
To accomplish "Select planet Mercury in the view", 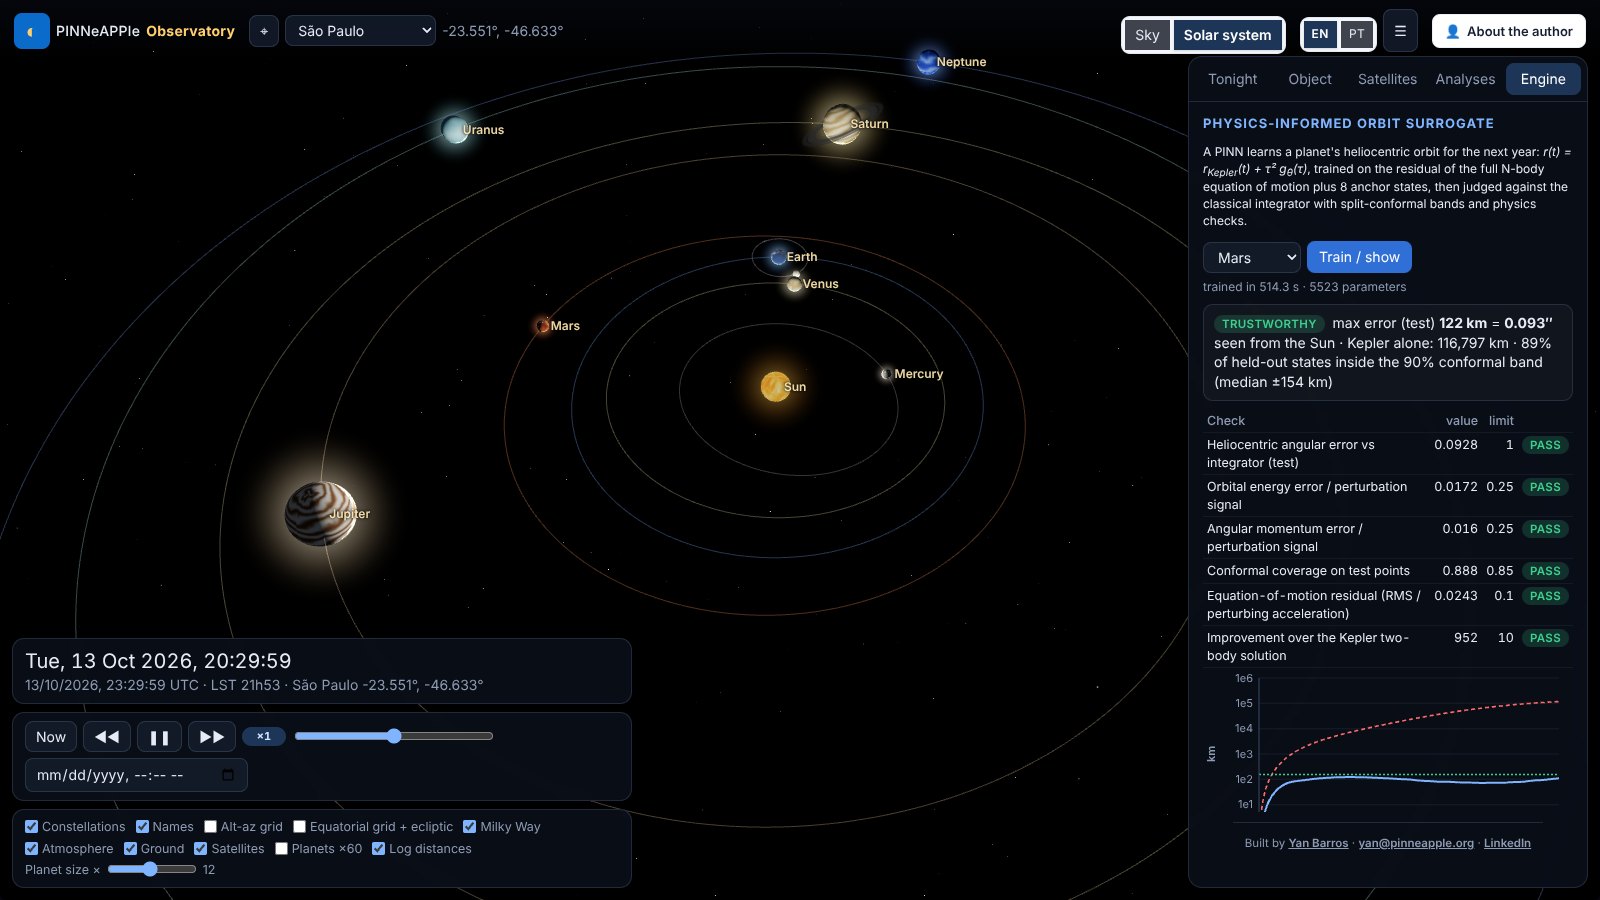I will (x=886, y=374).
